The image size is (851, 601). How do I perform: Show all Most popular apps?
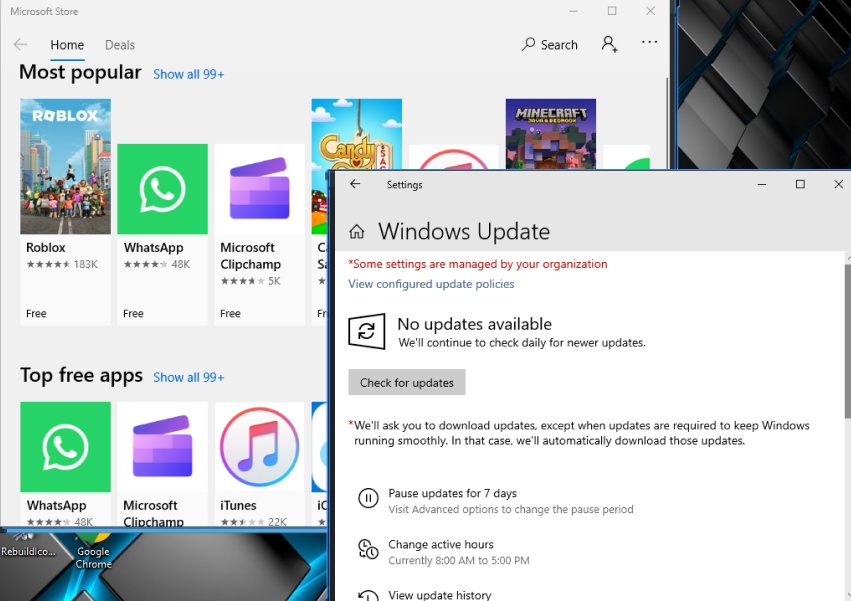188,74
